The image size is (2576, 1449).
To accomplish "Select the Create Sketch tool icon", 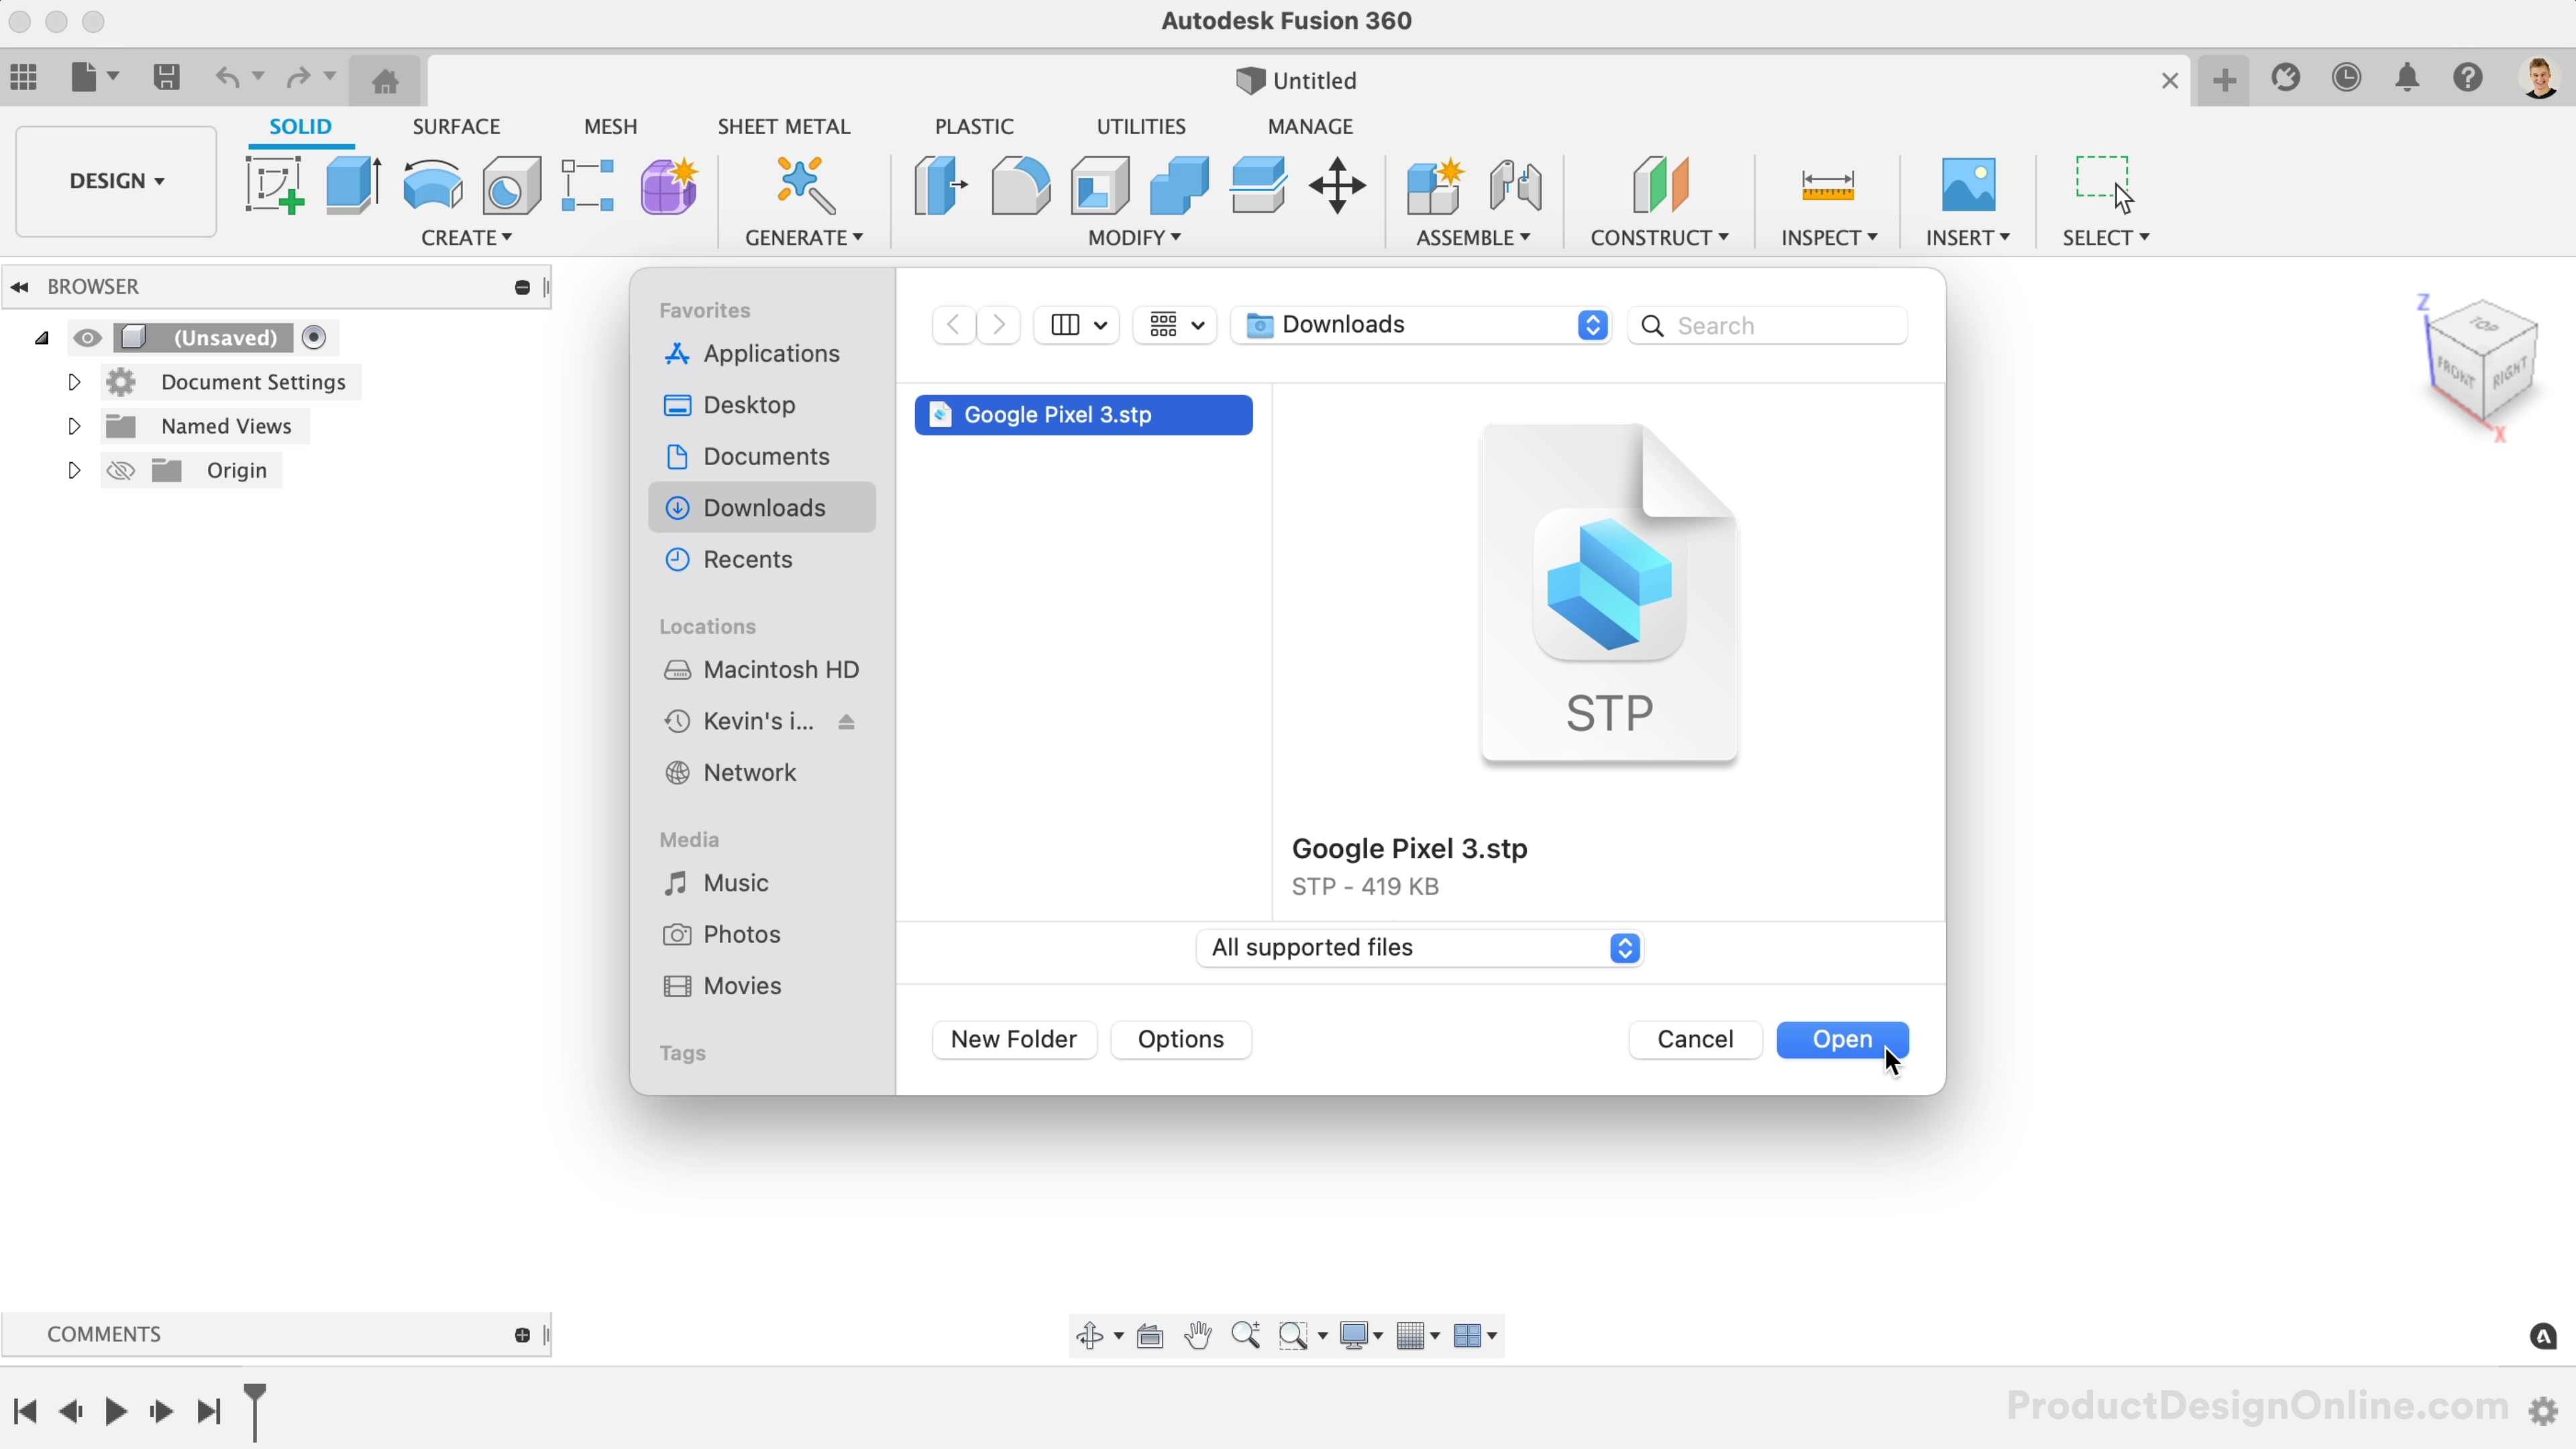I will click(273, 185).
